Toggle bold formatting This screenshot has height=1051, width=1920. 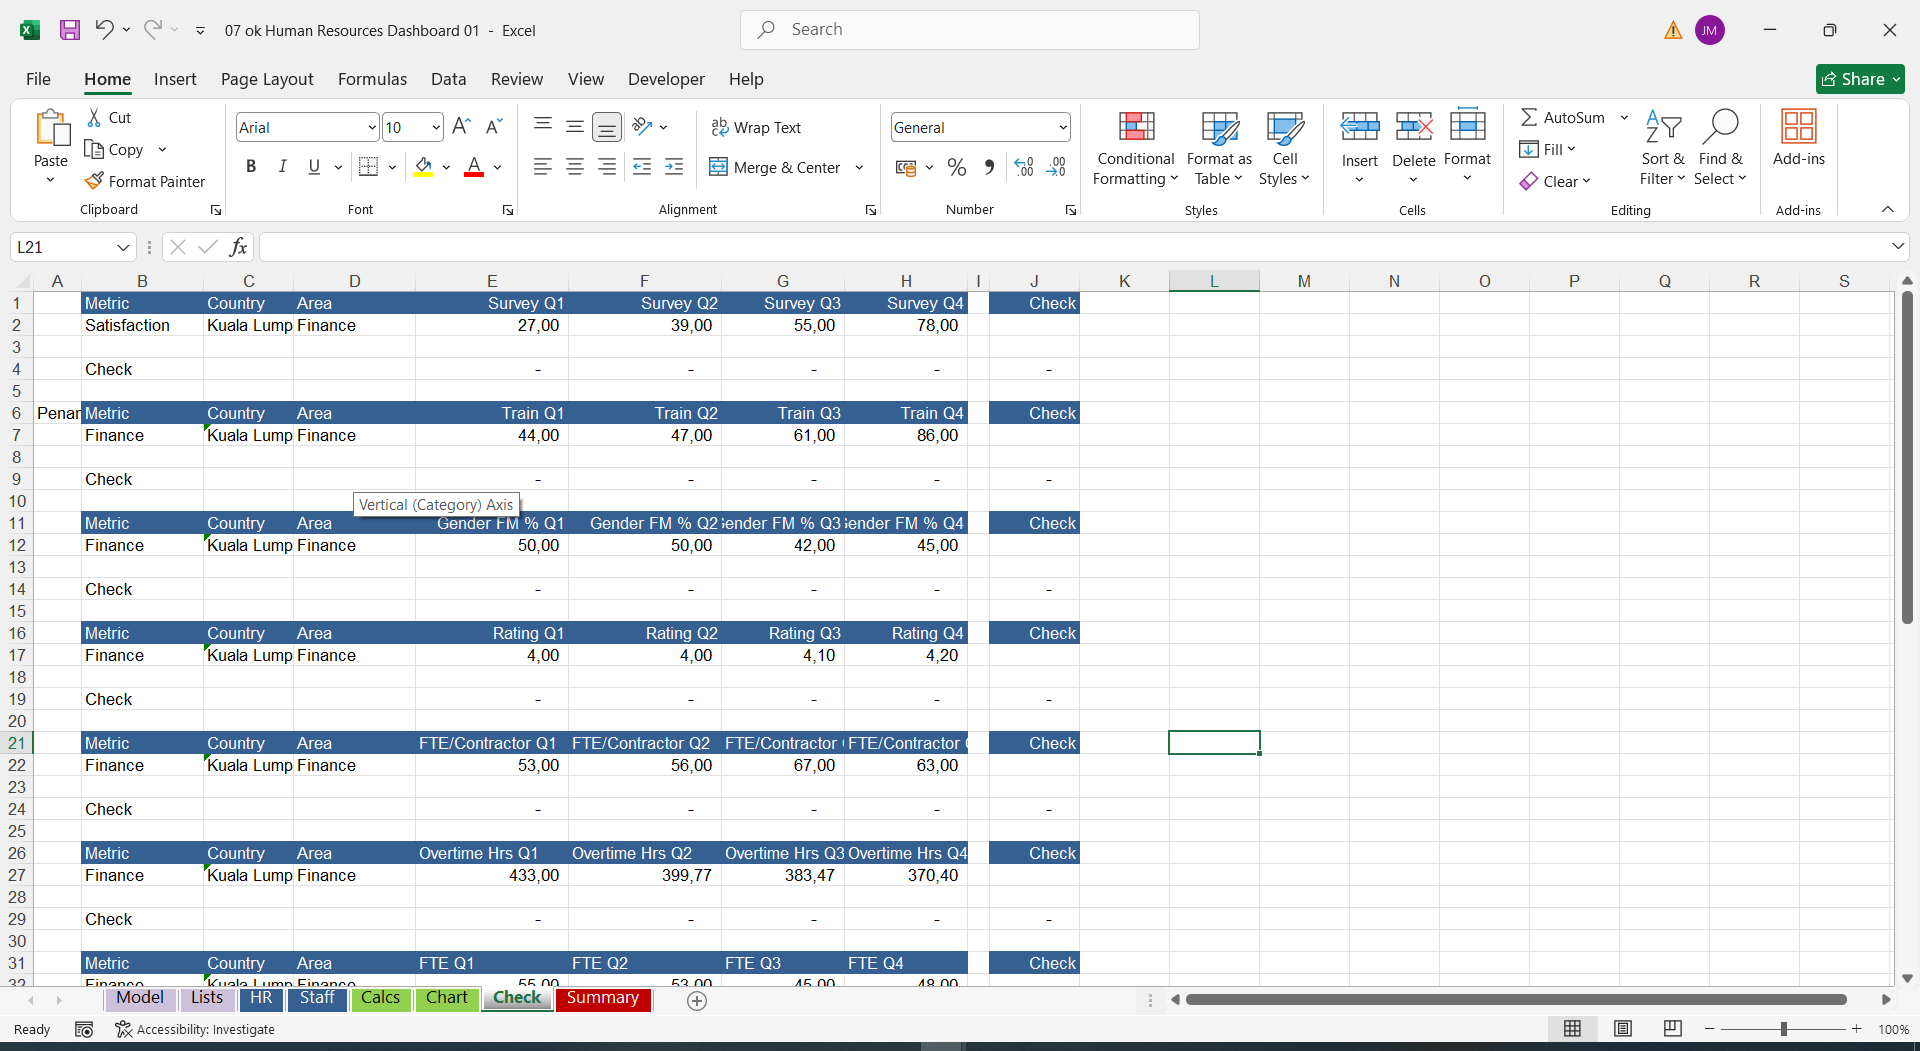click(251, 167)
